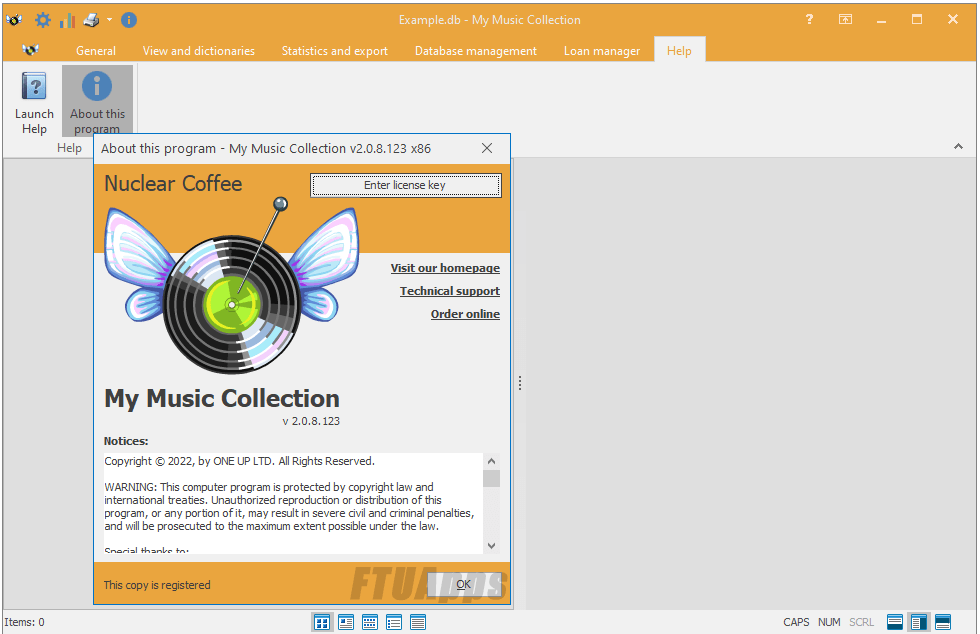Select the table grid view icon

coord(370,622)
